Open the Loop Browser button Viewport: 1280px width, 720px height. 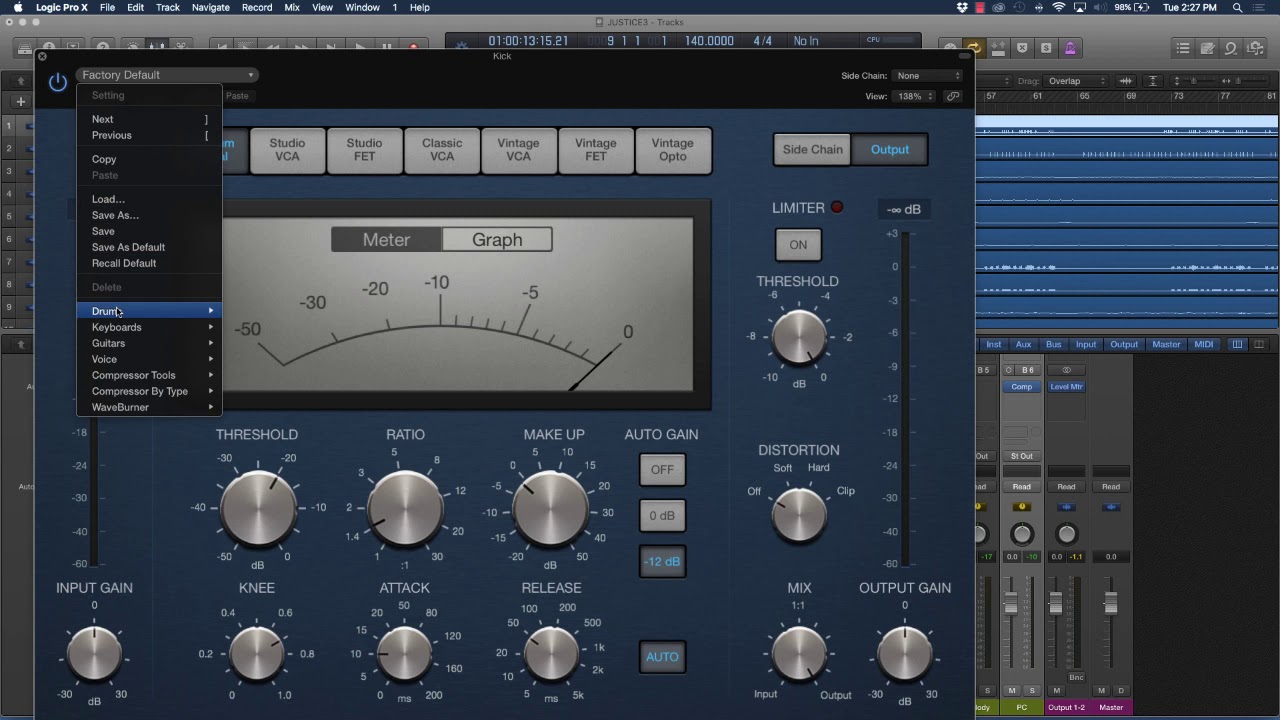point(1231,48)
